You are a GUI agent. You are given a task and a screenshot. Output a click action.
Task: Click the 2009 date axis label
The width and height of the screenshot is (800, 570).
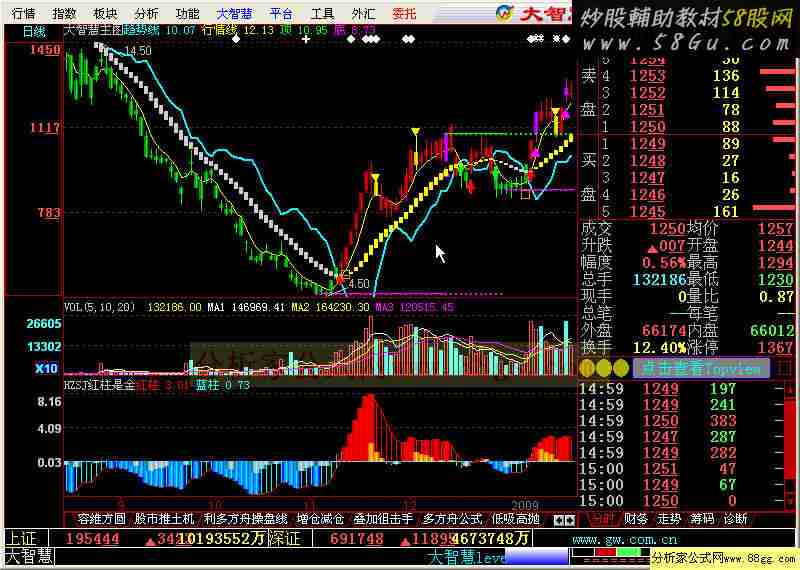click(525, 505)
